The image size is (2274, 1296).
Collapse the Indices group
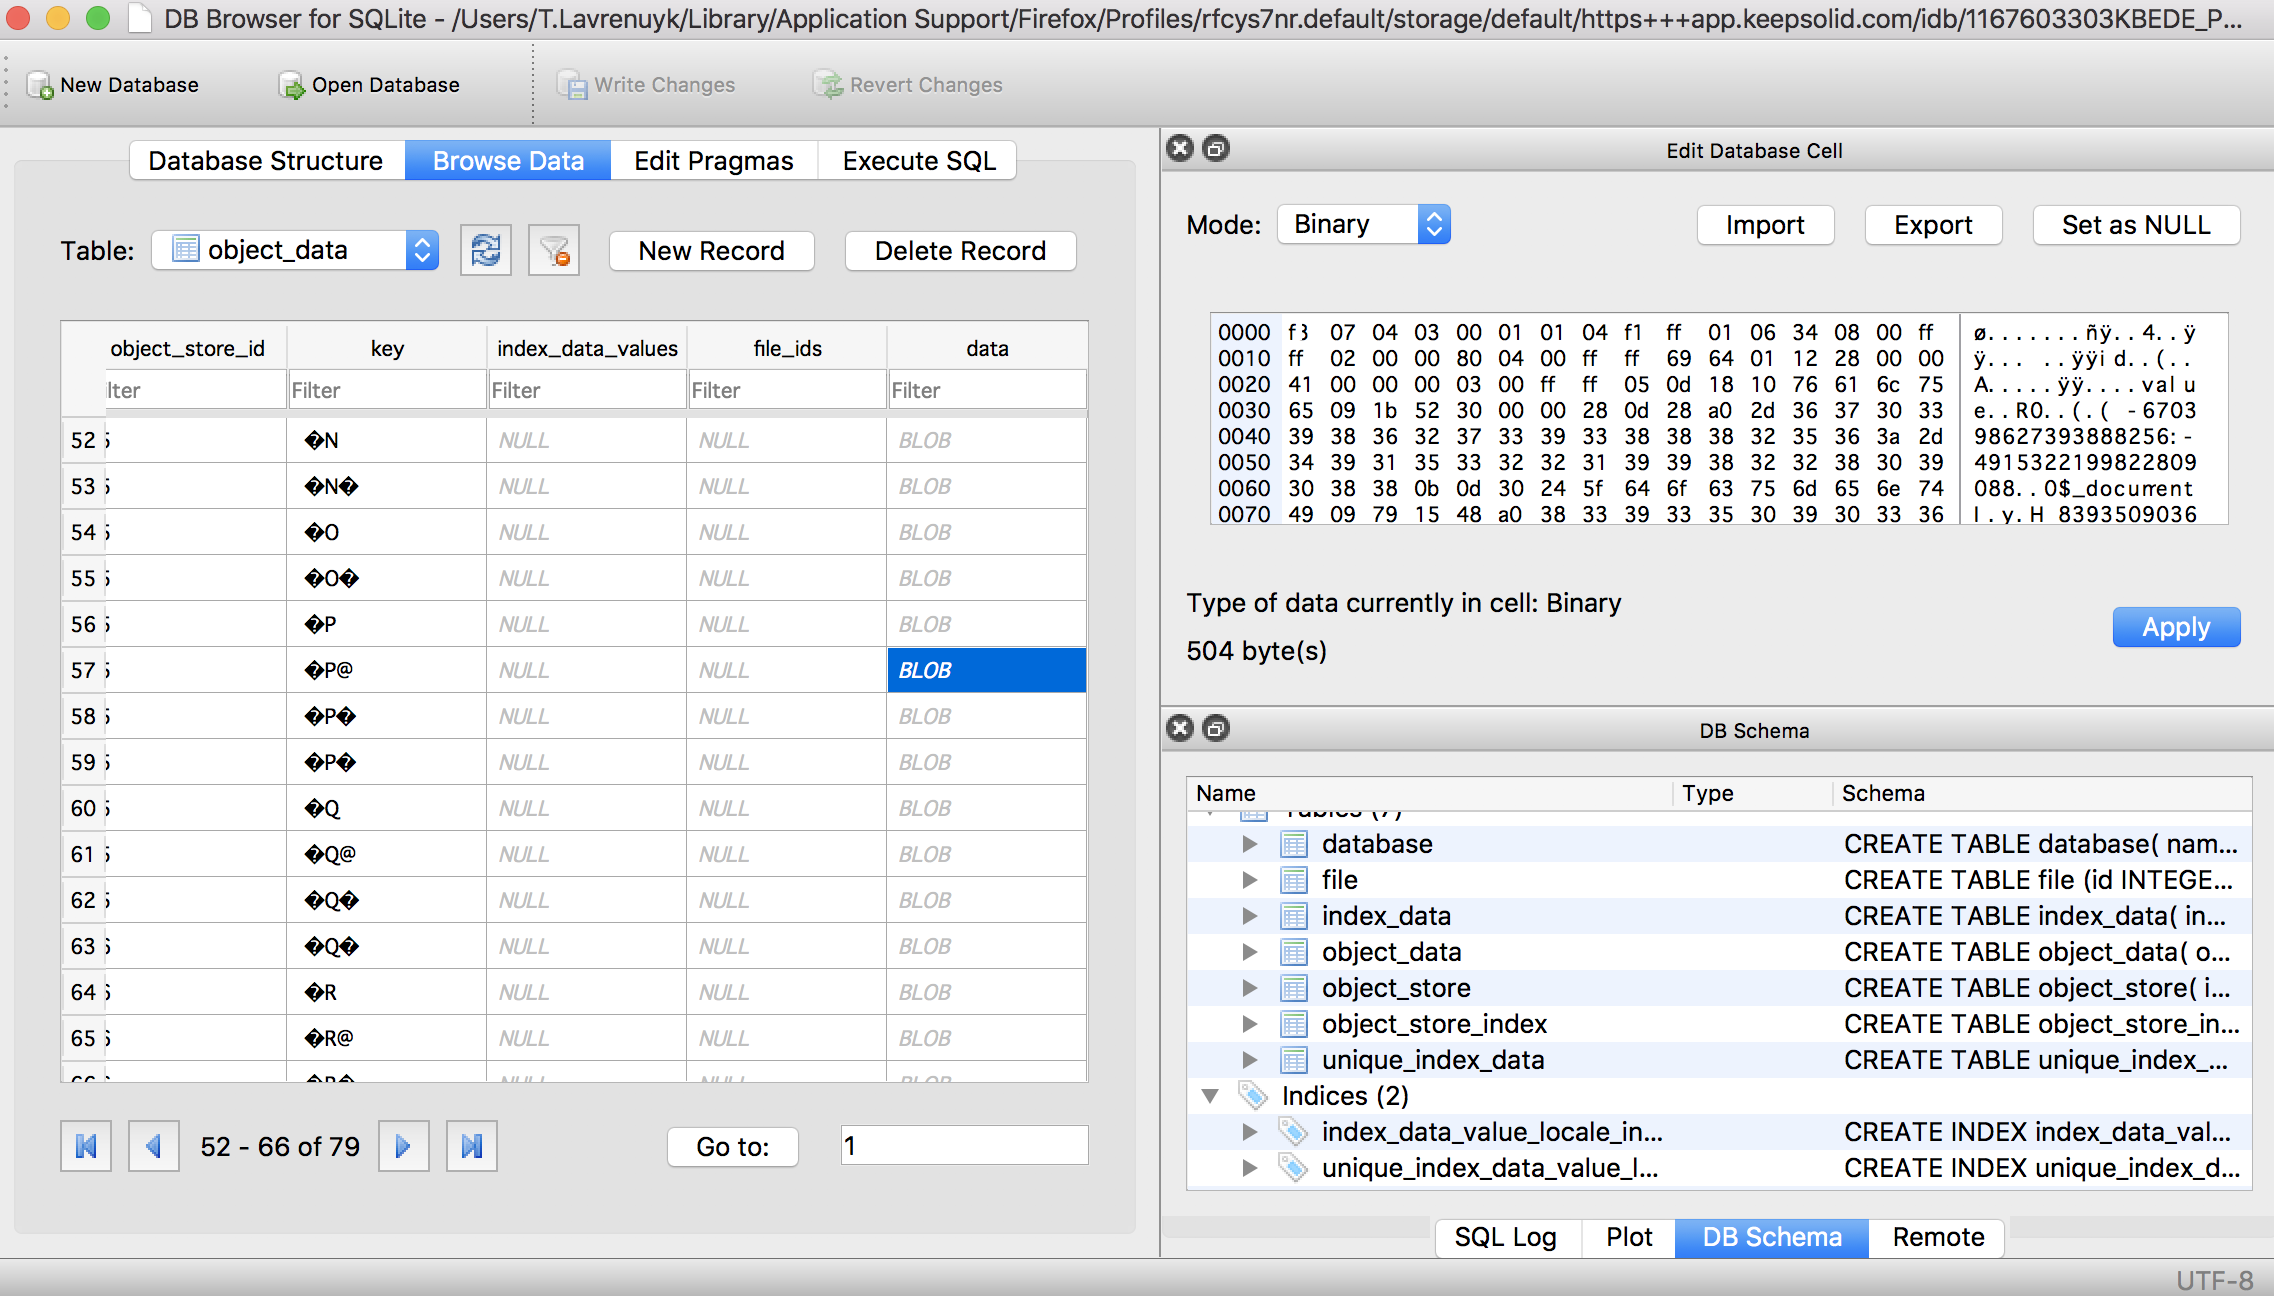tap(1210, 1096)
